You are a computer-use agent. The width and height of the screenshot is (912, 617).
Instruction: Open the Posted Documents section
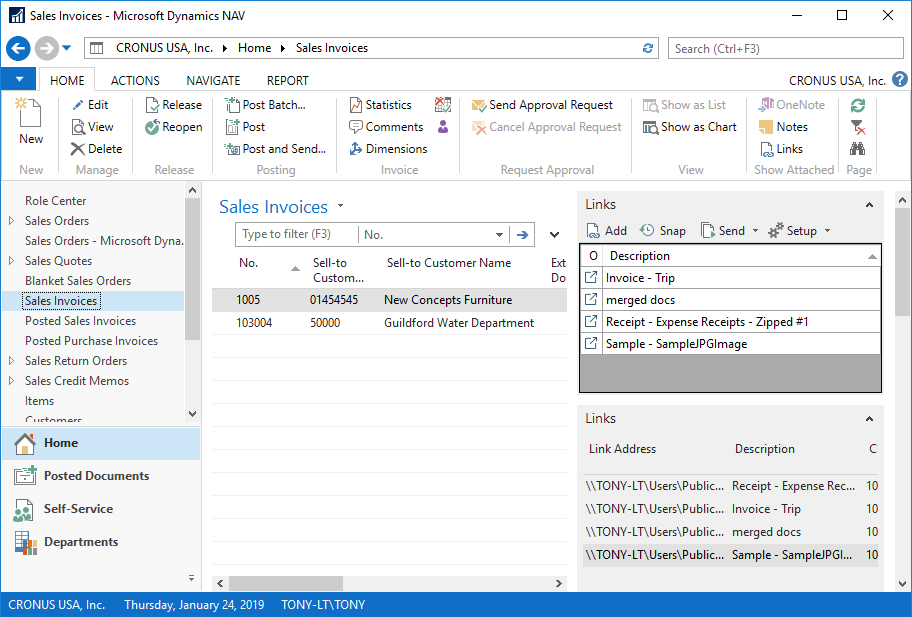(96, 476)
